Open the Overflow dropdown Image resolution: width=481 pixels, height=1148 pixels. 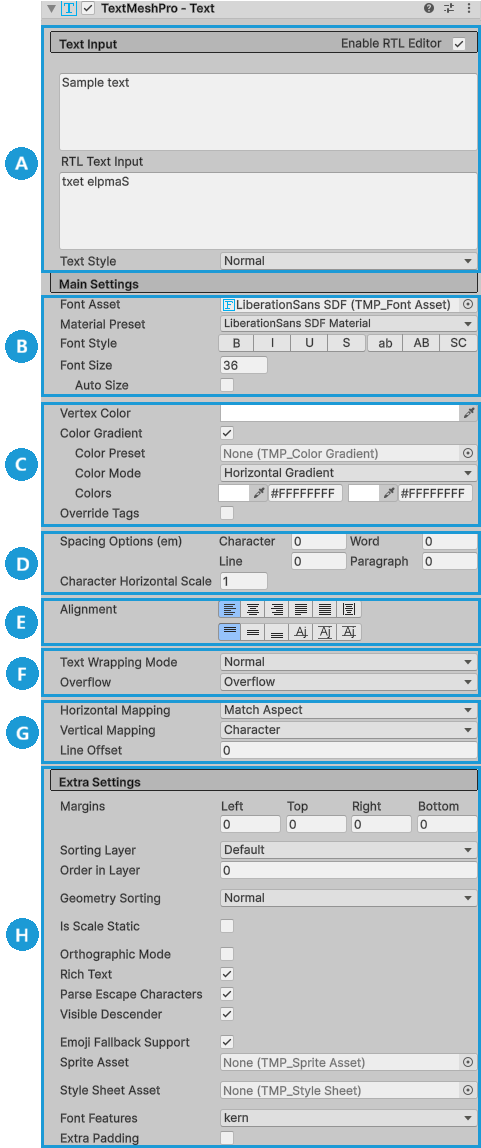348,682
